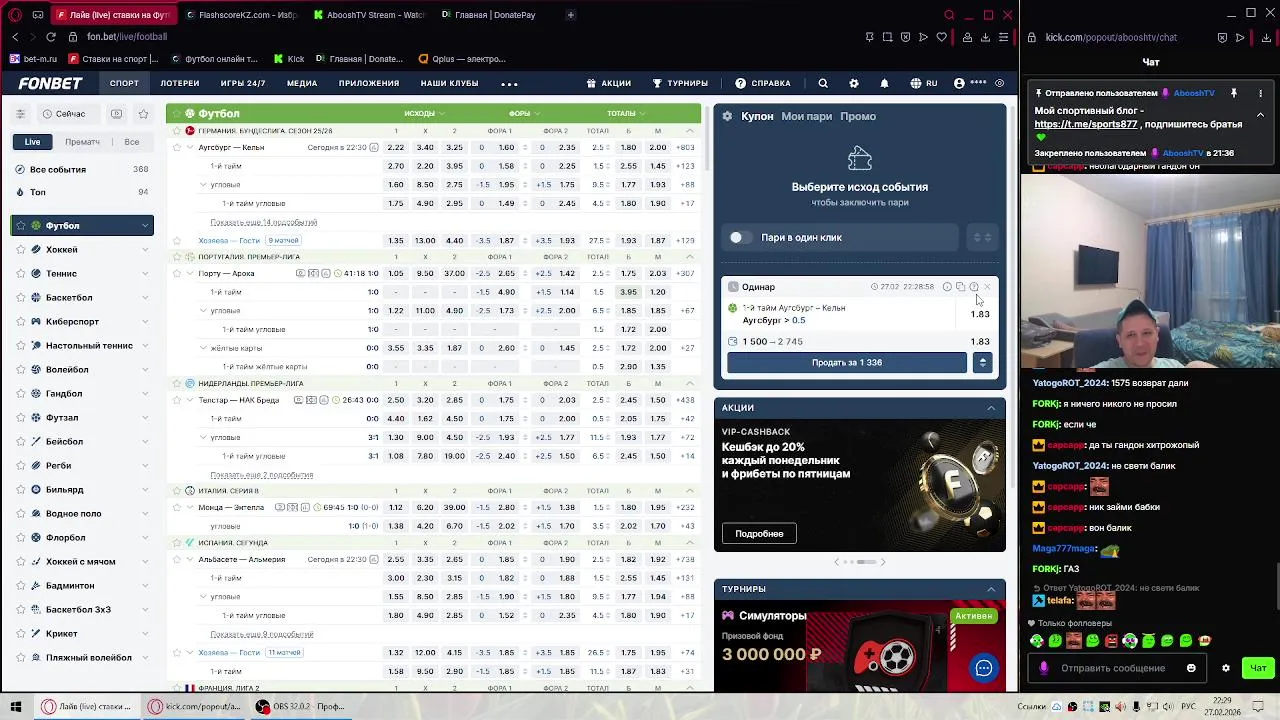Screen dimensions: 1280x720
Task: Collapse the pinned message in Kick chat
Action: click(x=1260, y=115)
